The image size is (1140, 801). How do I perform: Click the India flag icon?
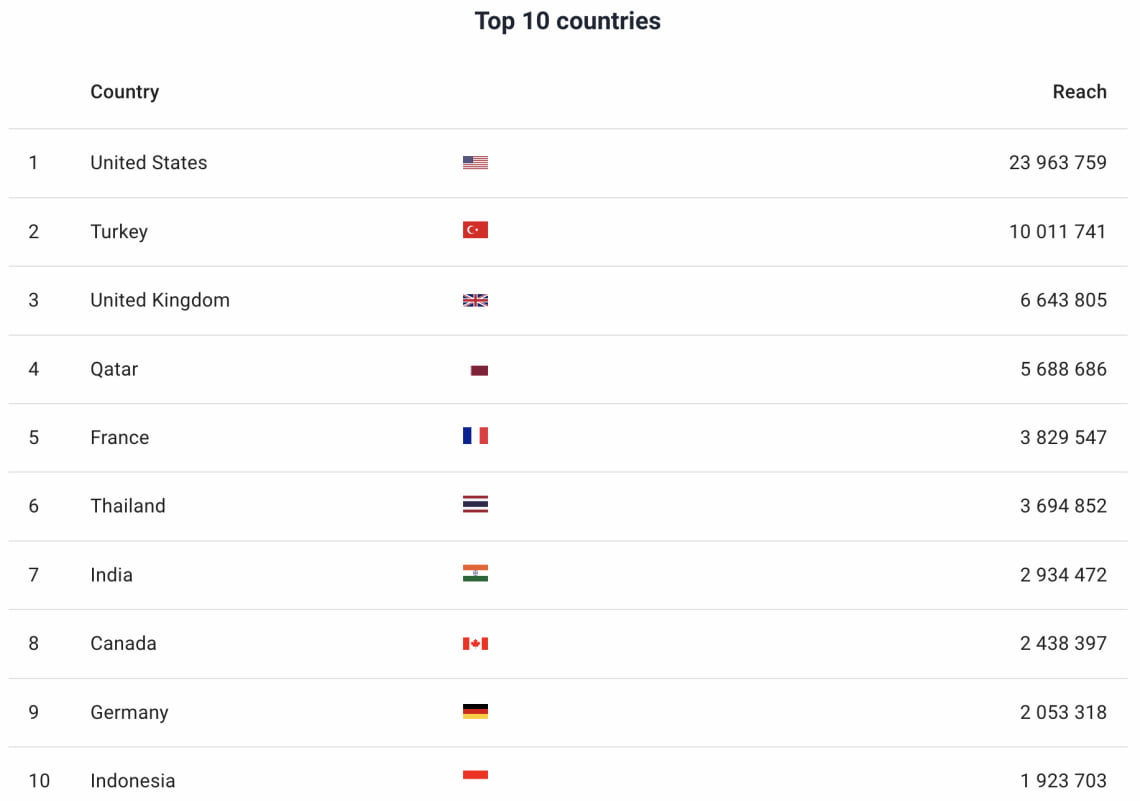pyautogui.click(x=475, y=573)
